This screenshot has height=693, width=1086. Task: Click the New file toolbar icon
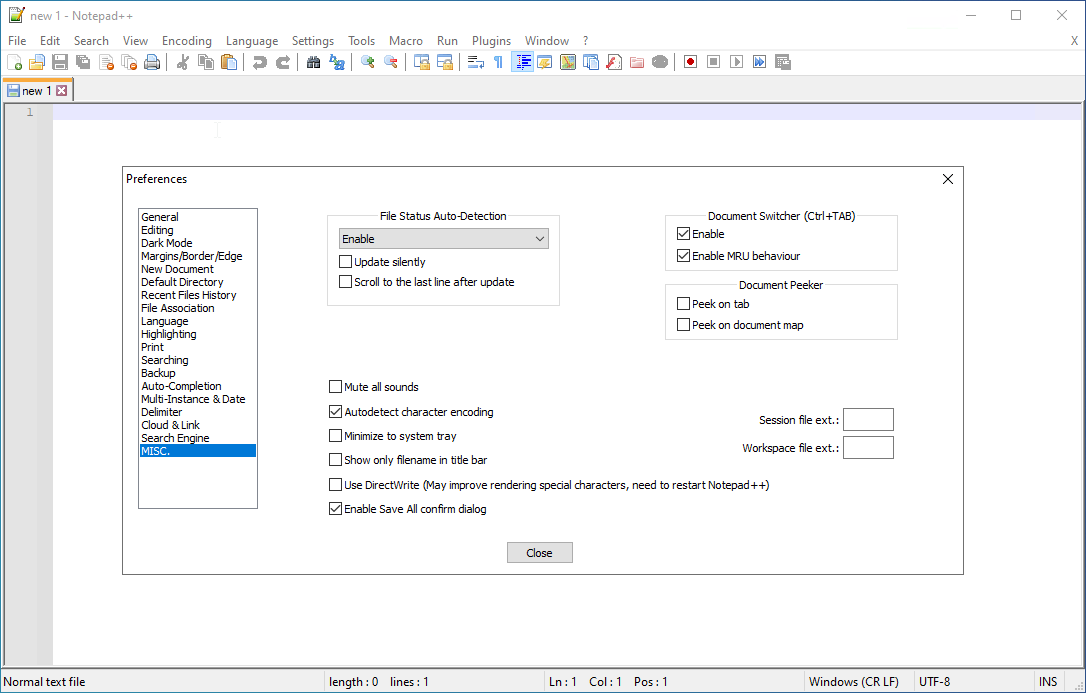(x=14, y=62)
